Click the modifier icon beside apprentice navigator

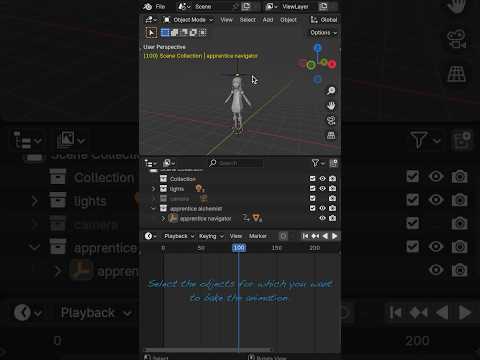246,218
